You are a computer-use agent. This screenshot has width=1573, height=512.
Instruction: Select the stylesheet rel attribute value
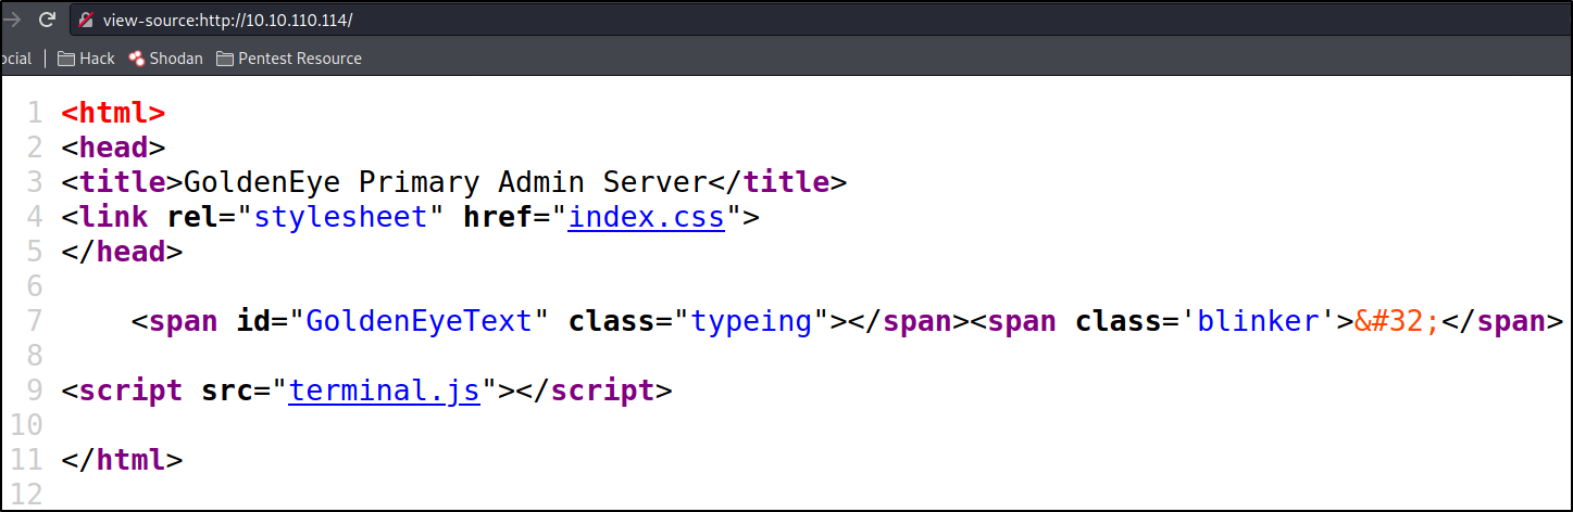click(340, 217)
